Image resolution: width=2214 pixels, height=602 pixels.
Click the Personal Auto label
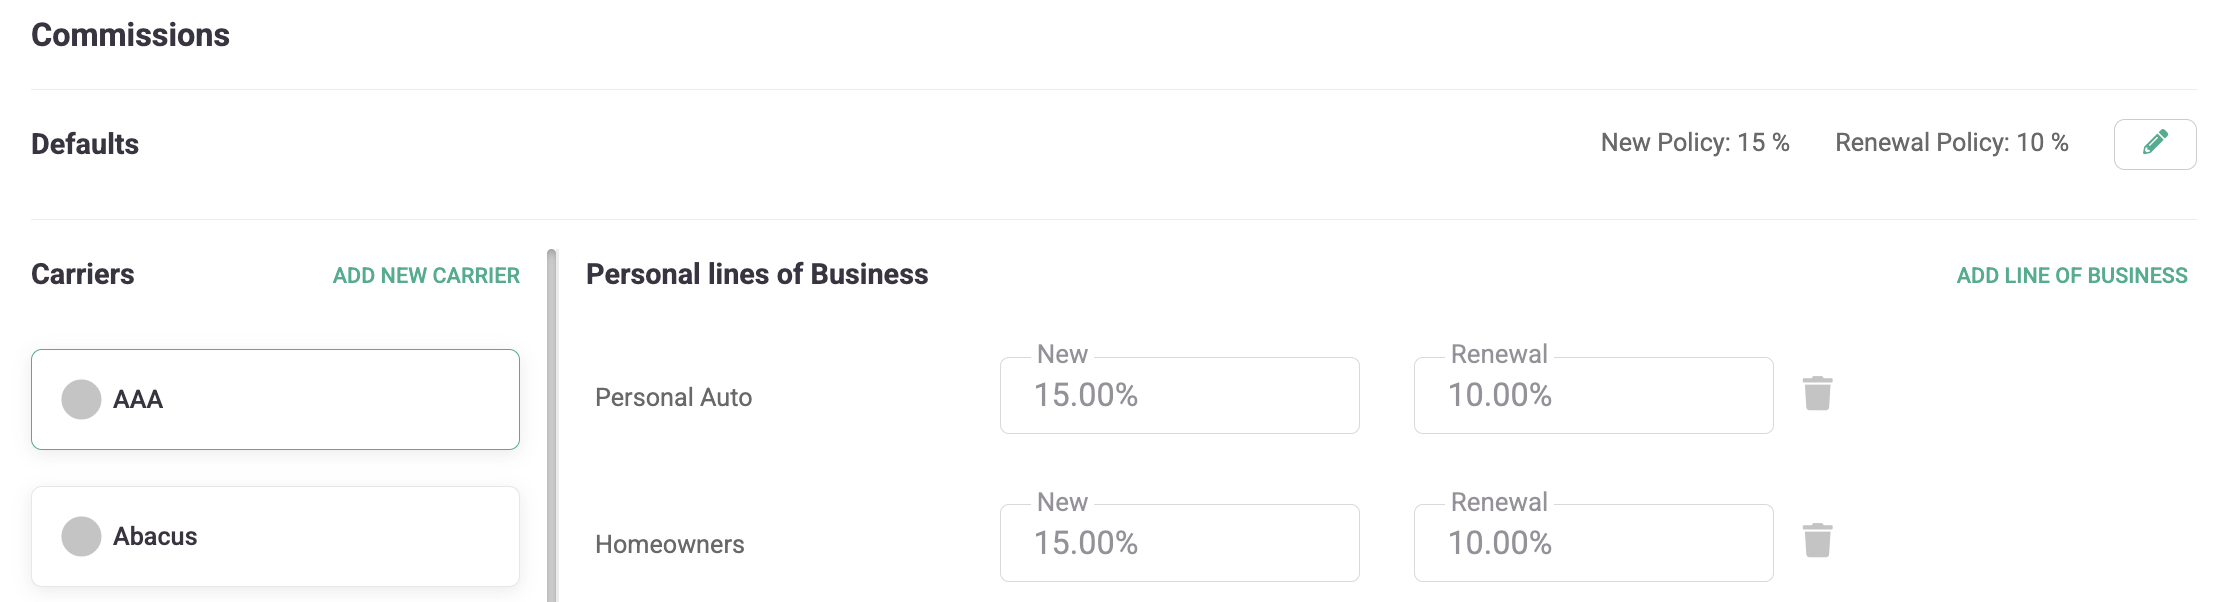tap(673, 397)
